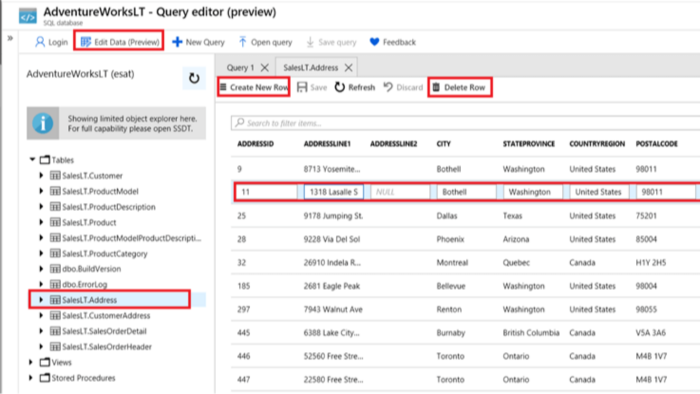Image resolution: width=700 pixels, height=394 pixels.
Task: Click the query editor code icon in title
Action: coord(28,17)
